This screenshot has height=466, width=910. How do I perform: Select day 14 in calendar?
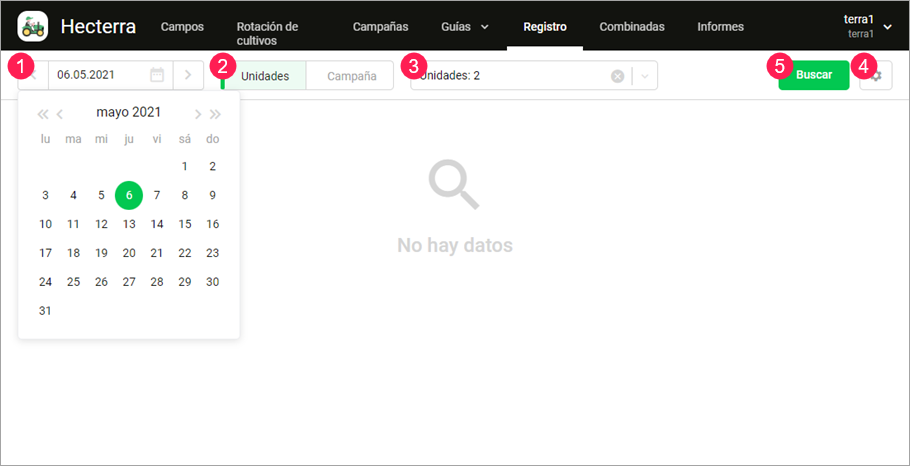click(x=157, y=224)
